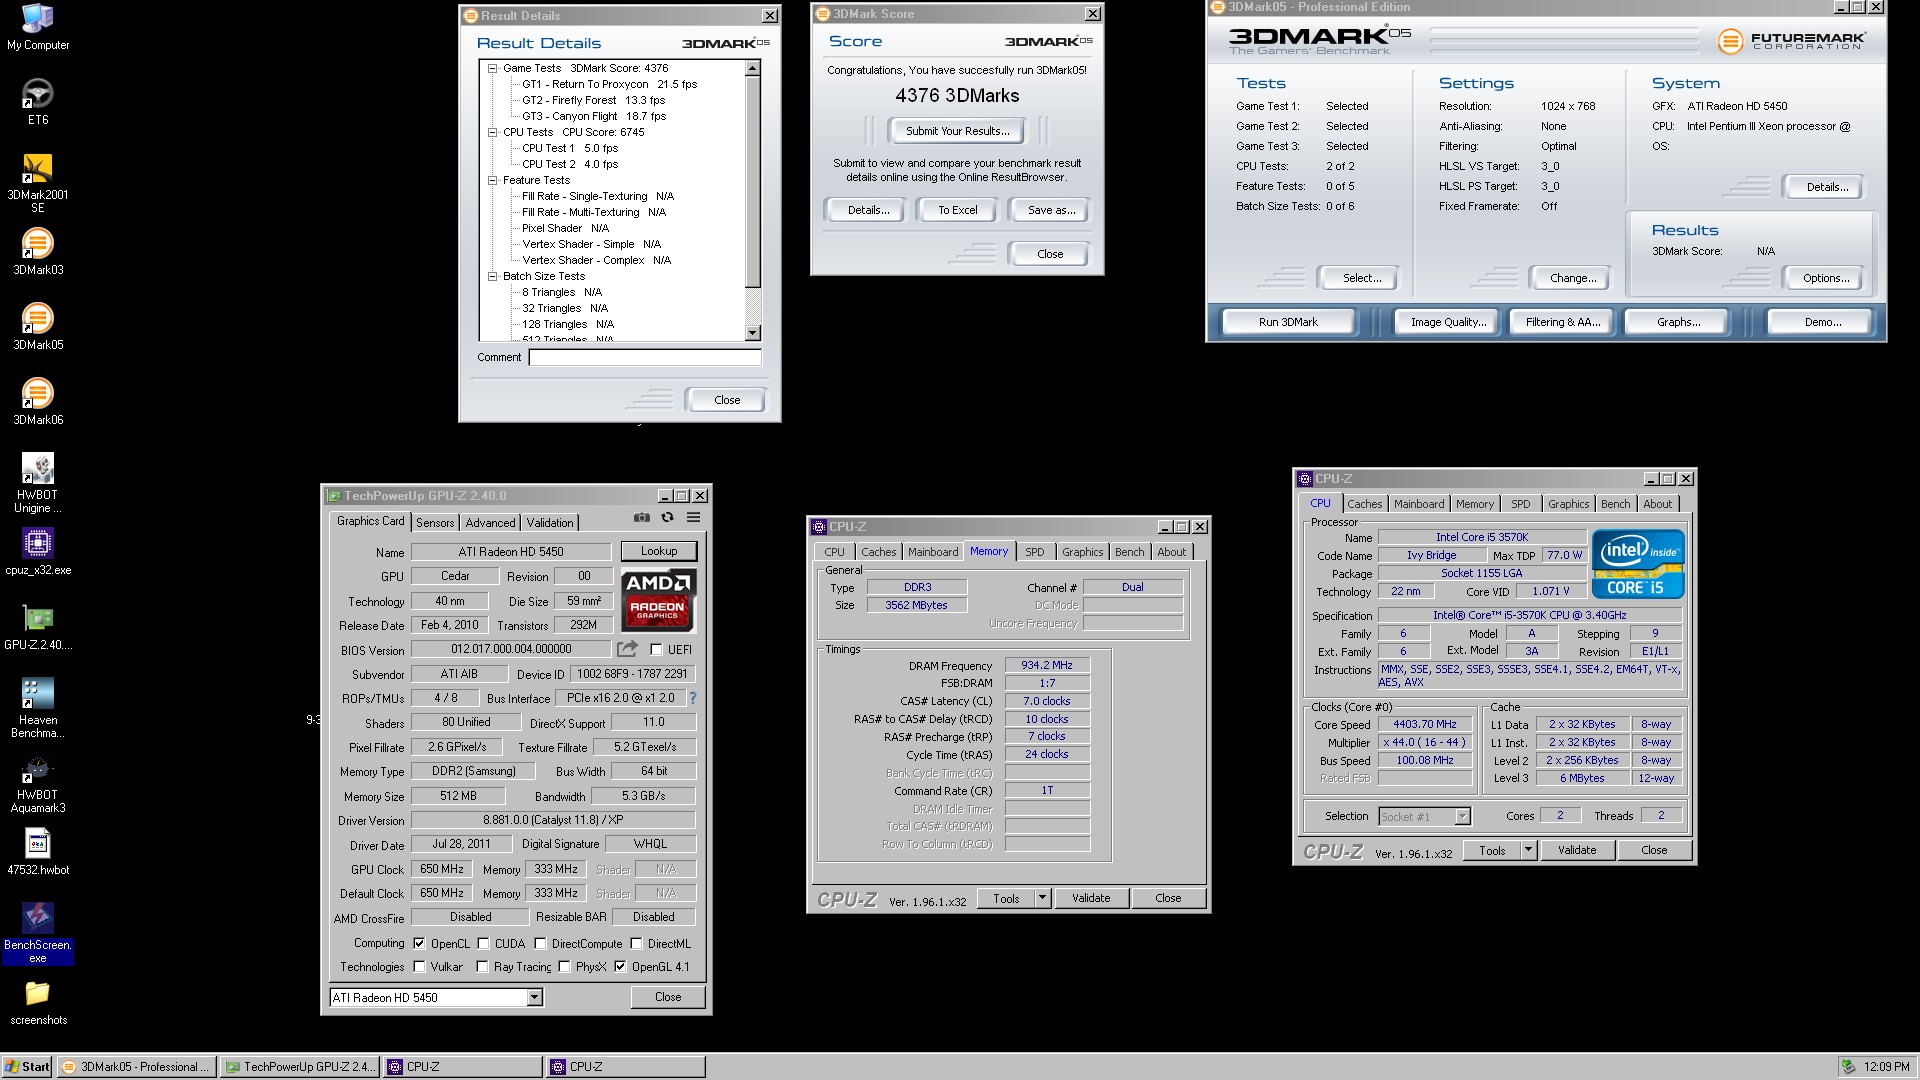Select the HWBOT Aquamark3 desktop icon

coord(38,783)
